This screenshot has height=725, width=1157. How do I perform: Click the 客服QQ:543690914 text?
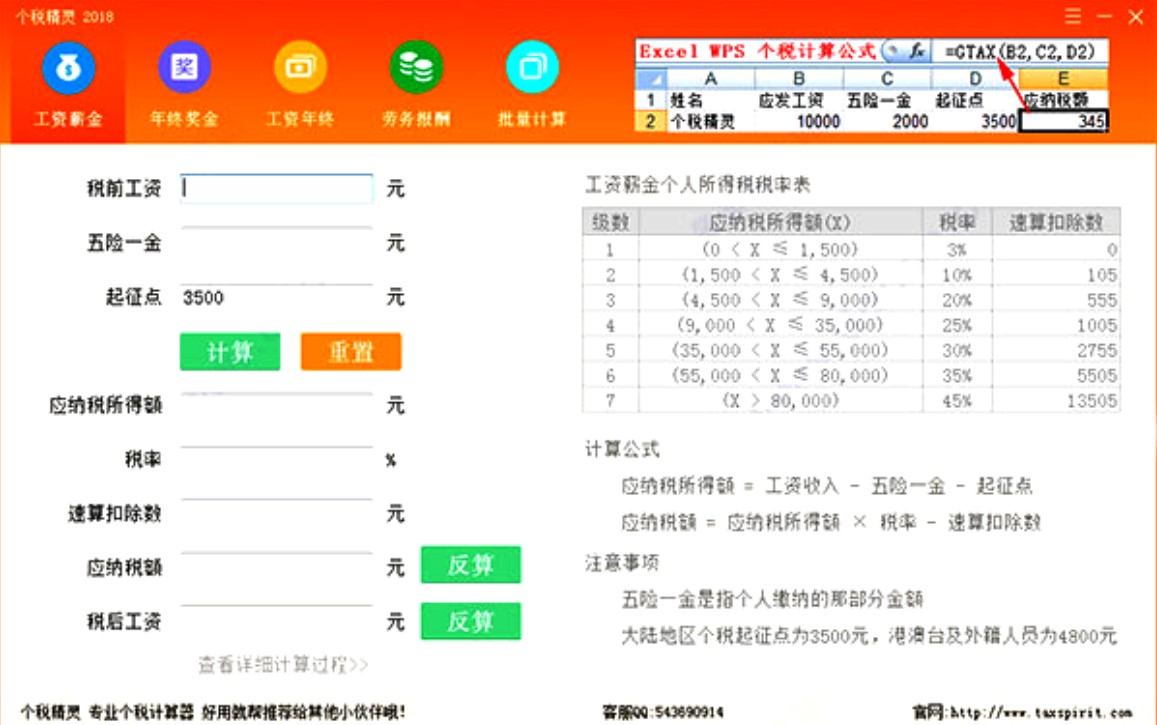pos(663,712)
